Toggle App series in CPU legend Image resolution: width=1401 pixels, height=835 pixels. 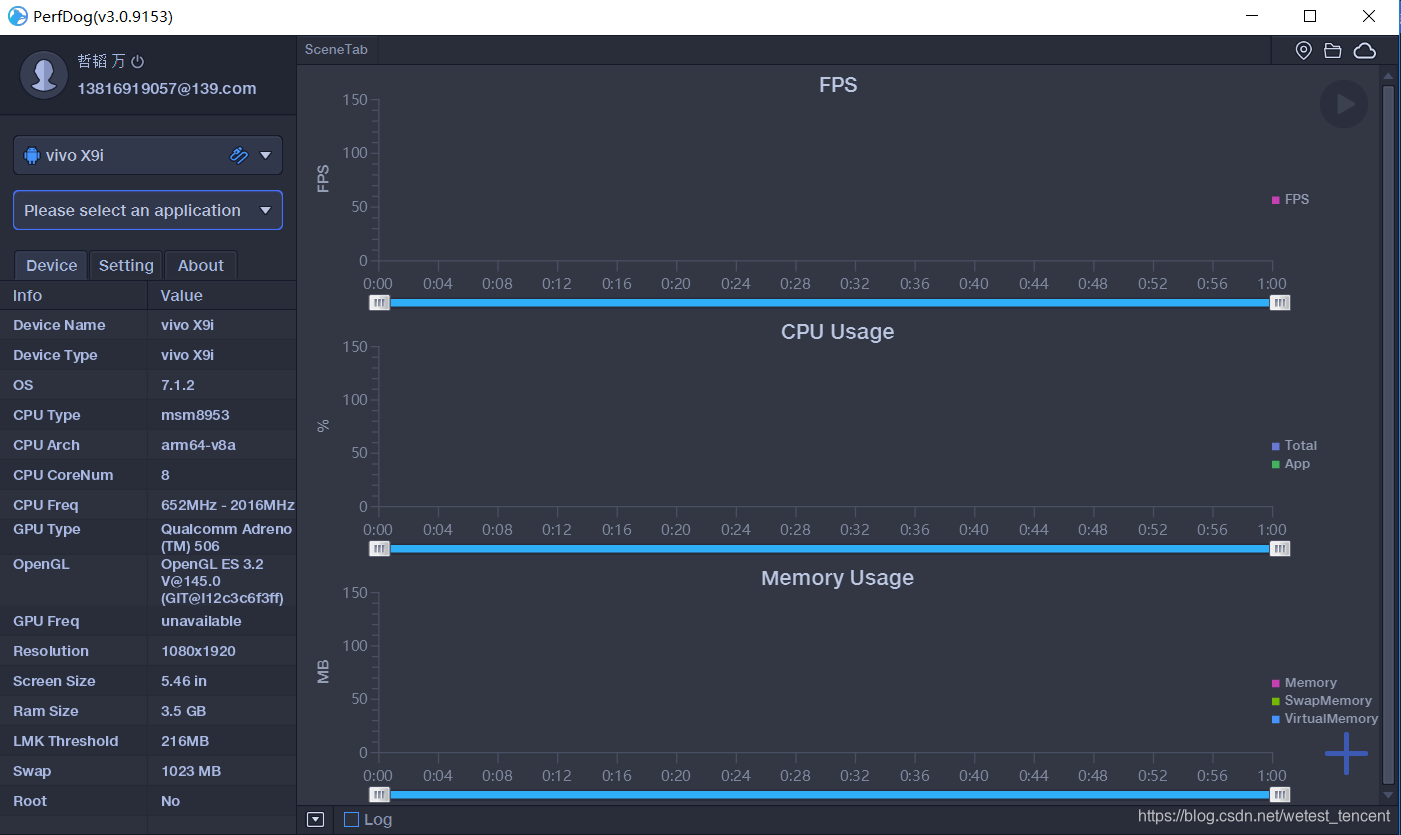tap(1290, 464)
